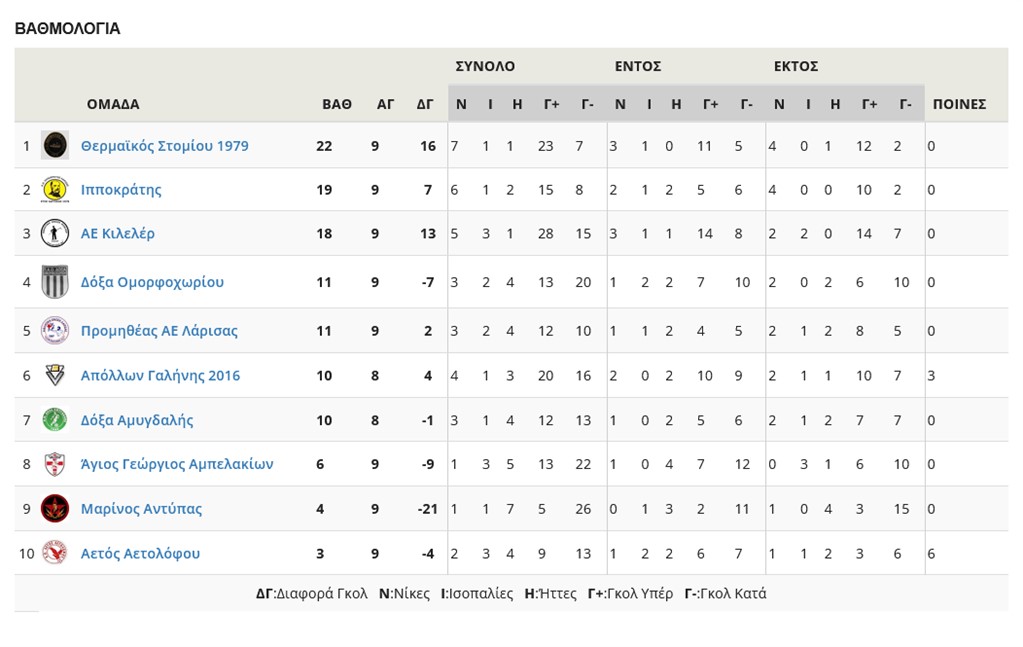Click the Θερμαϊκός Στομίου 1979 team logo
Screen dimensions: 1023x647
click(55, 145)
